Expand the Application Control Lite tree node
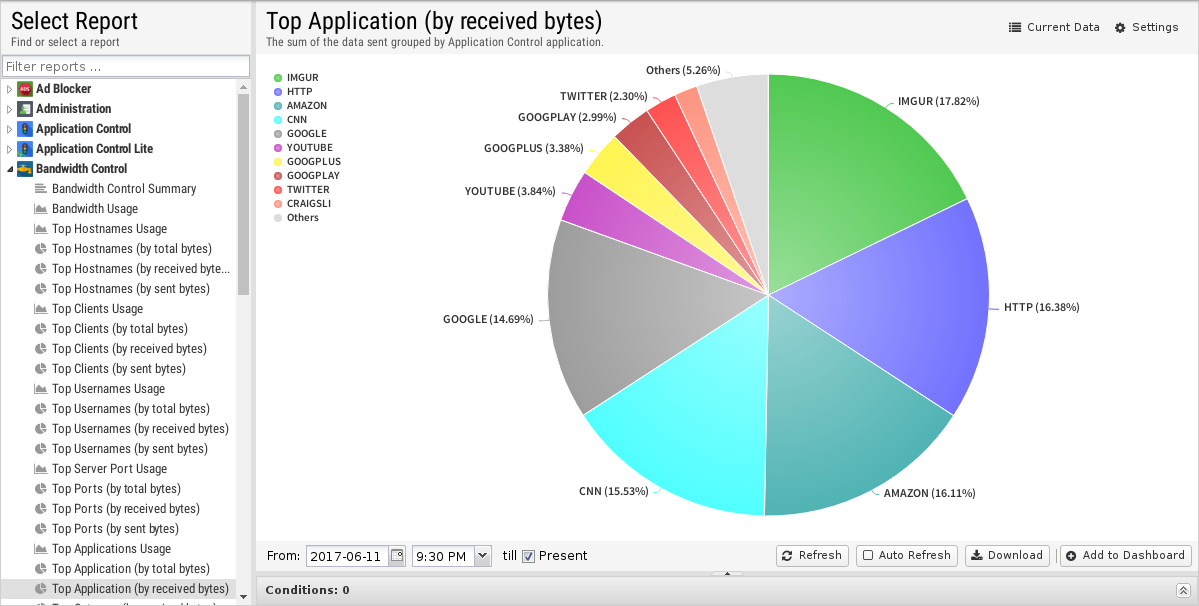The image size is (1199, 606). pyautogui.click(x=9, y=148)
